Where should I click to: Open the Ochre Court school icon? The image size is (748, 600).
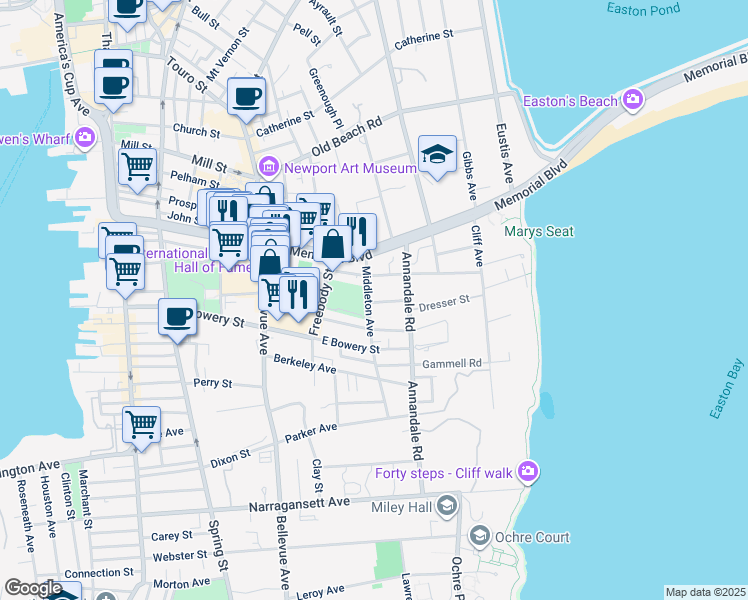click(479, 537)
